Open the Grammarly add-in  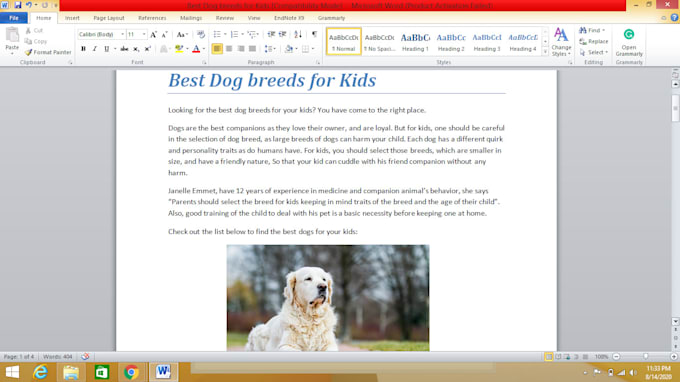click(629, 42)
